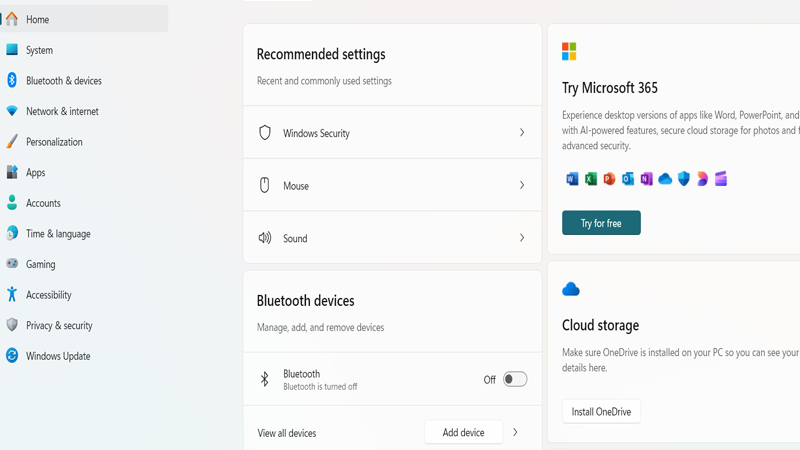Open Mouse settings via its chevron
Screen dimensions: 800x450
(522, 185)
